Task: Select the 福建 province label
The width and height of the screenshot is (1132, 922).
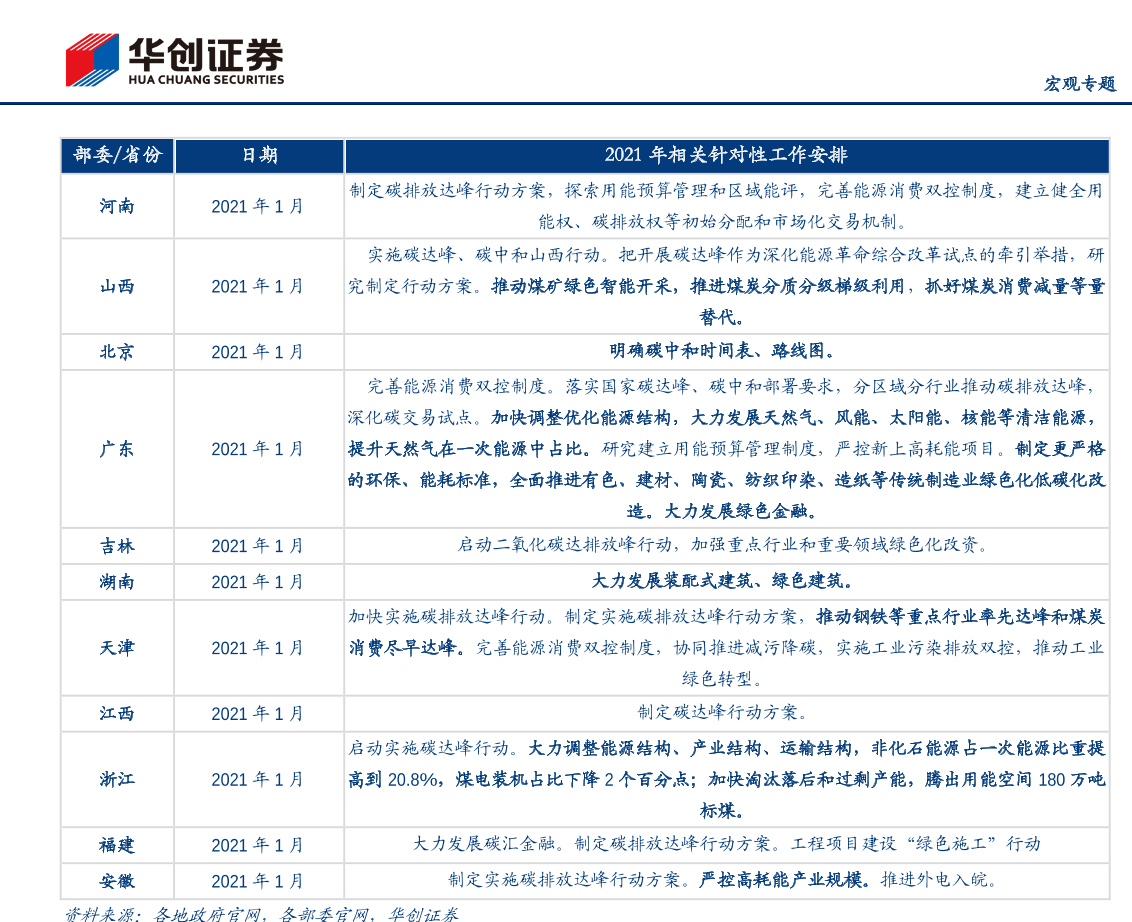Action: click(x=117, y=845)
